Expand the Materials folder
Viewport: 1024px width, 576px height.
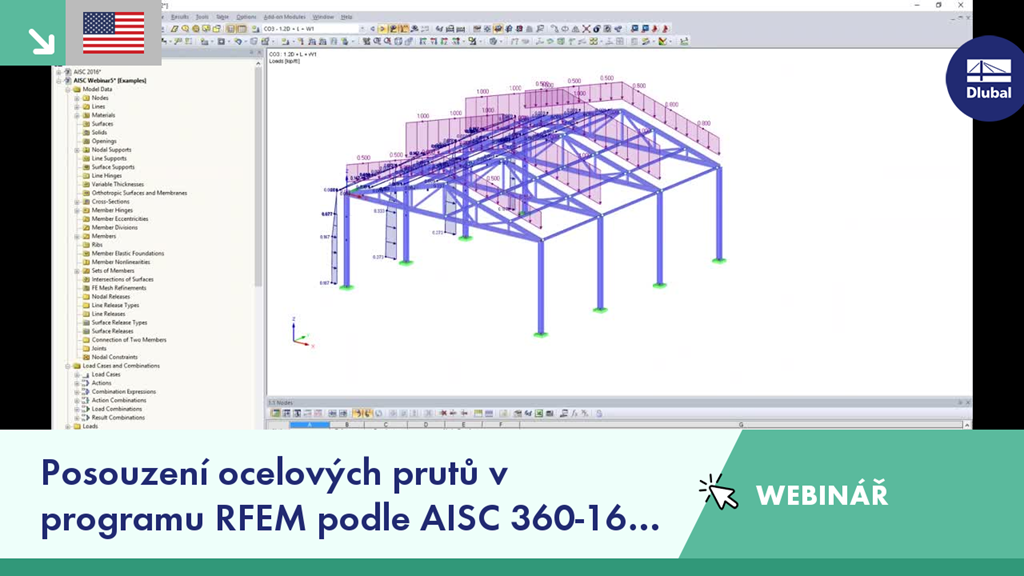(77, 115)
